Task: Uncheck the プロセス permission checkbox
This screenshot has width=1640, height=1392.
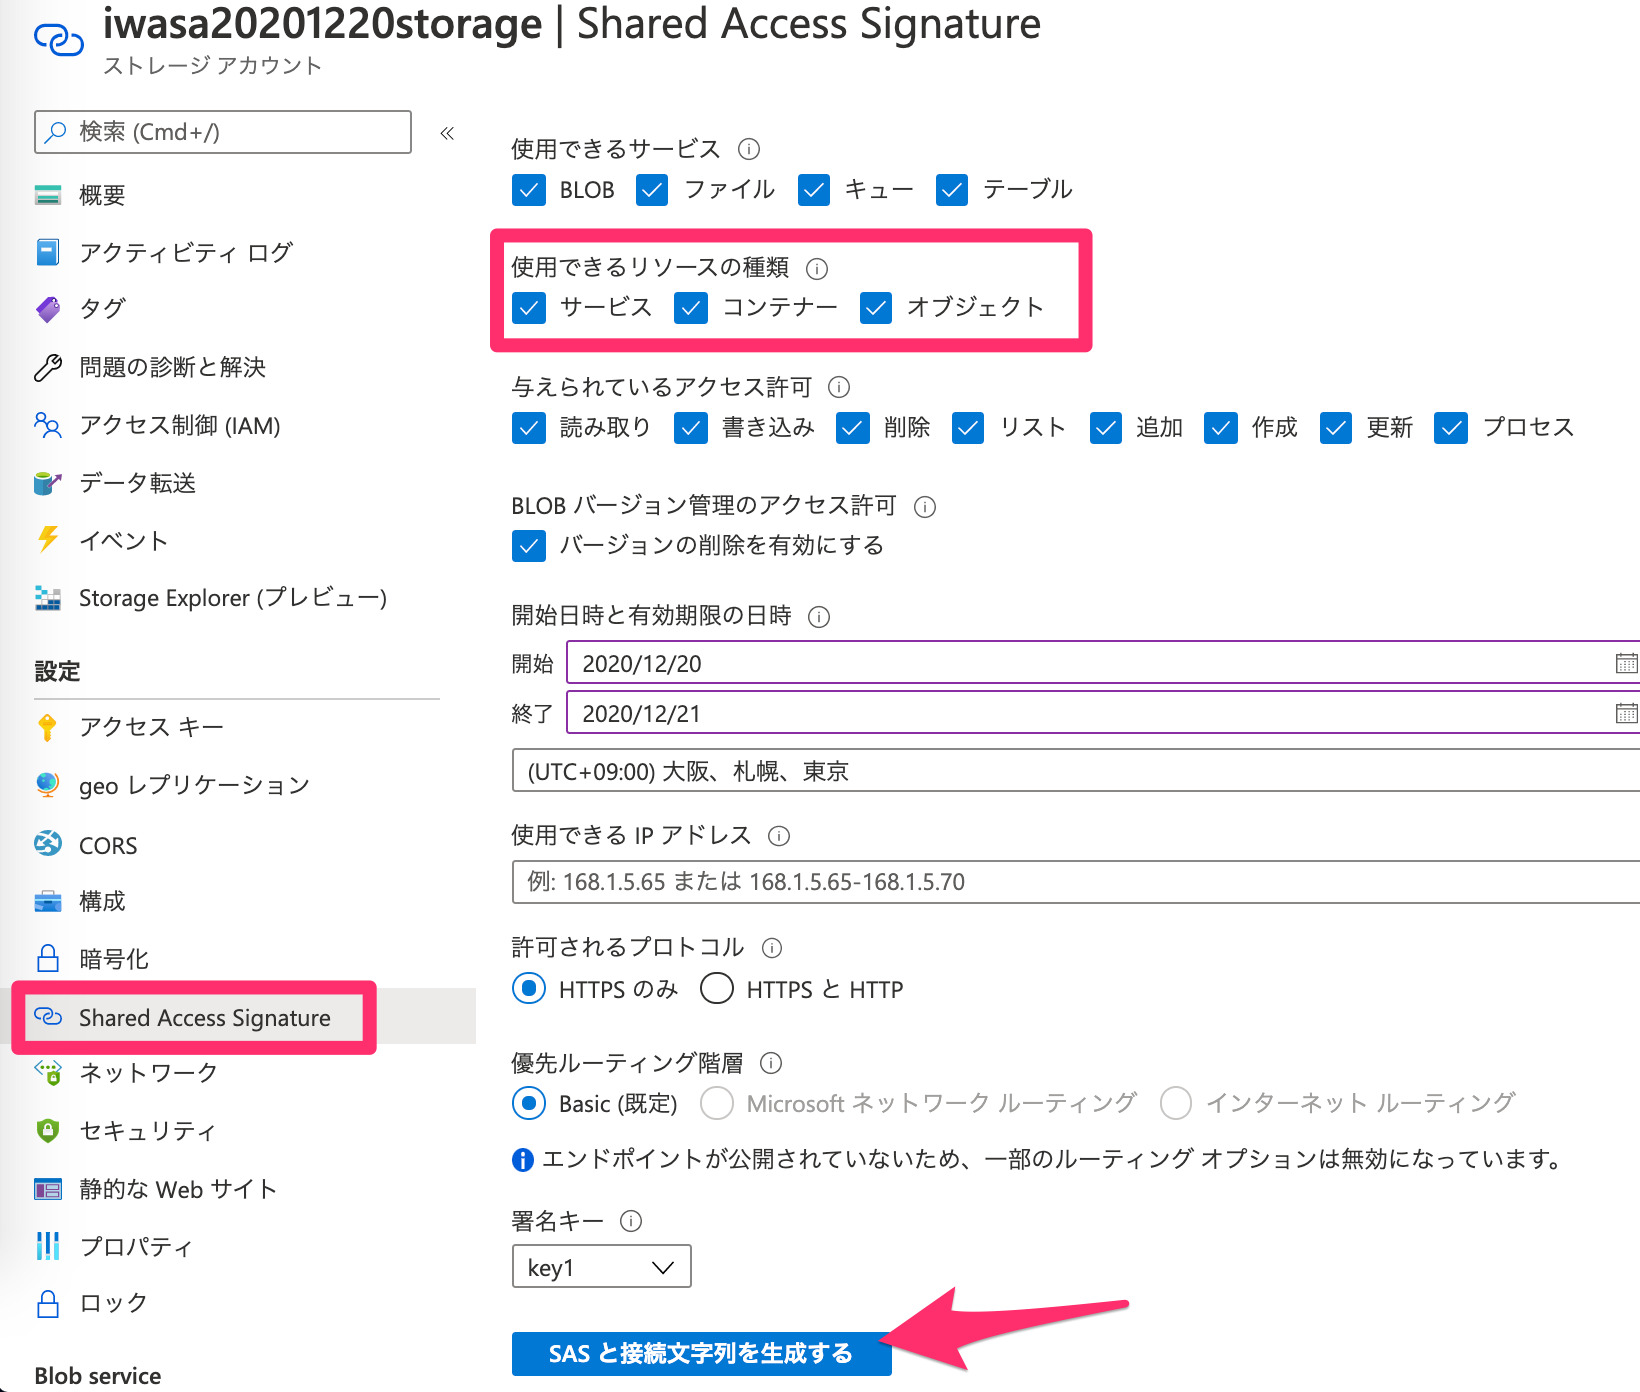Action: [x=1451, y=428]
